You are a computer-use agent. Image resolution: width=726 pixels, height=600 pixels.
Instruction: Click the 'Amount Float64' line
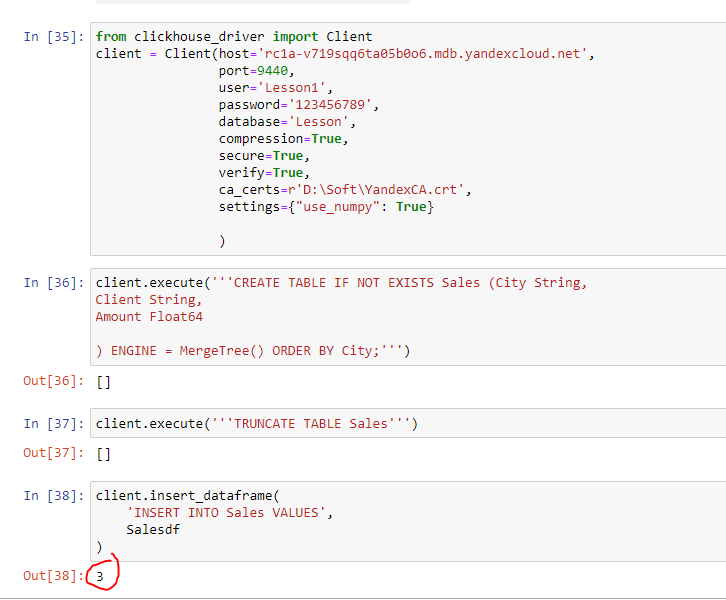click(149, 317)
